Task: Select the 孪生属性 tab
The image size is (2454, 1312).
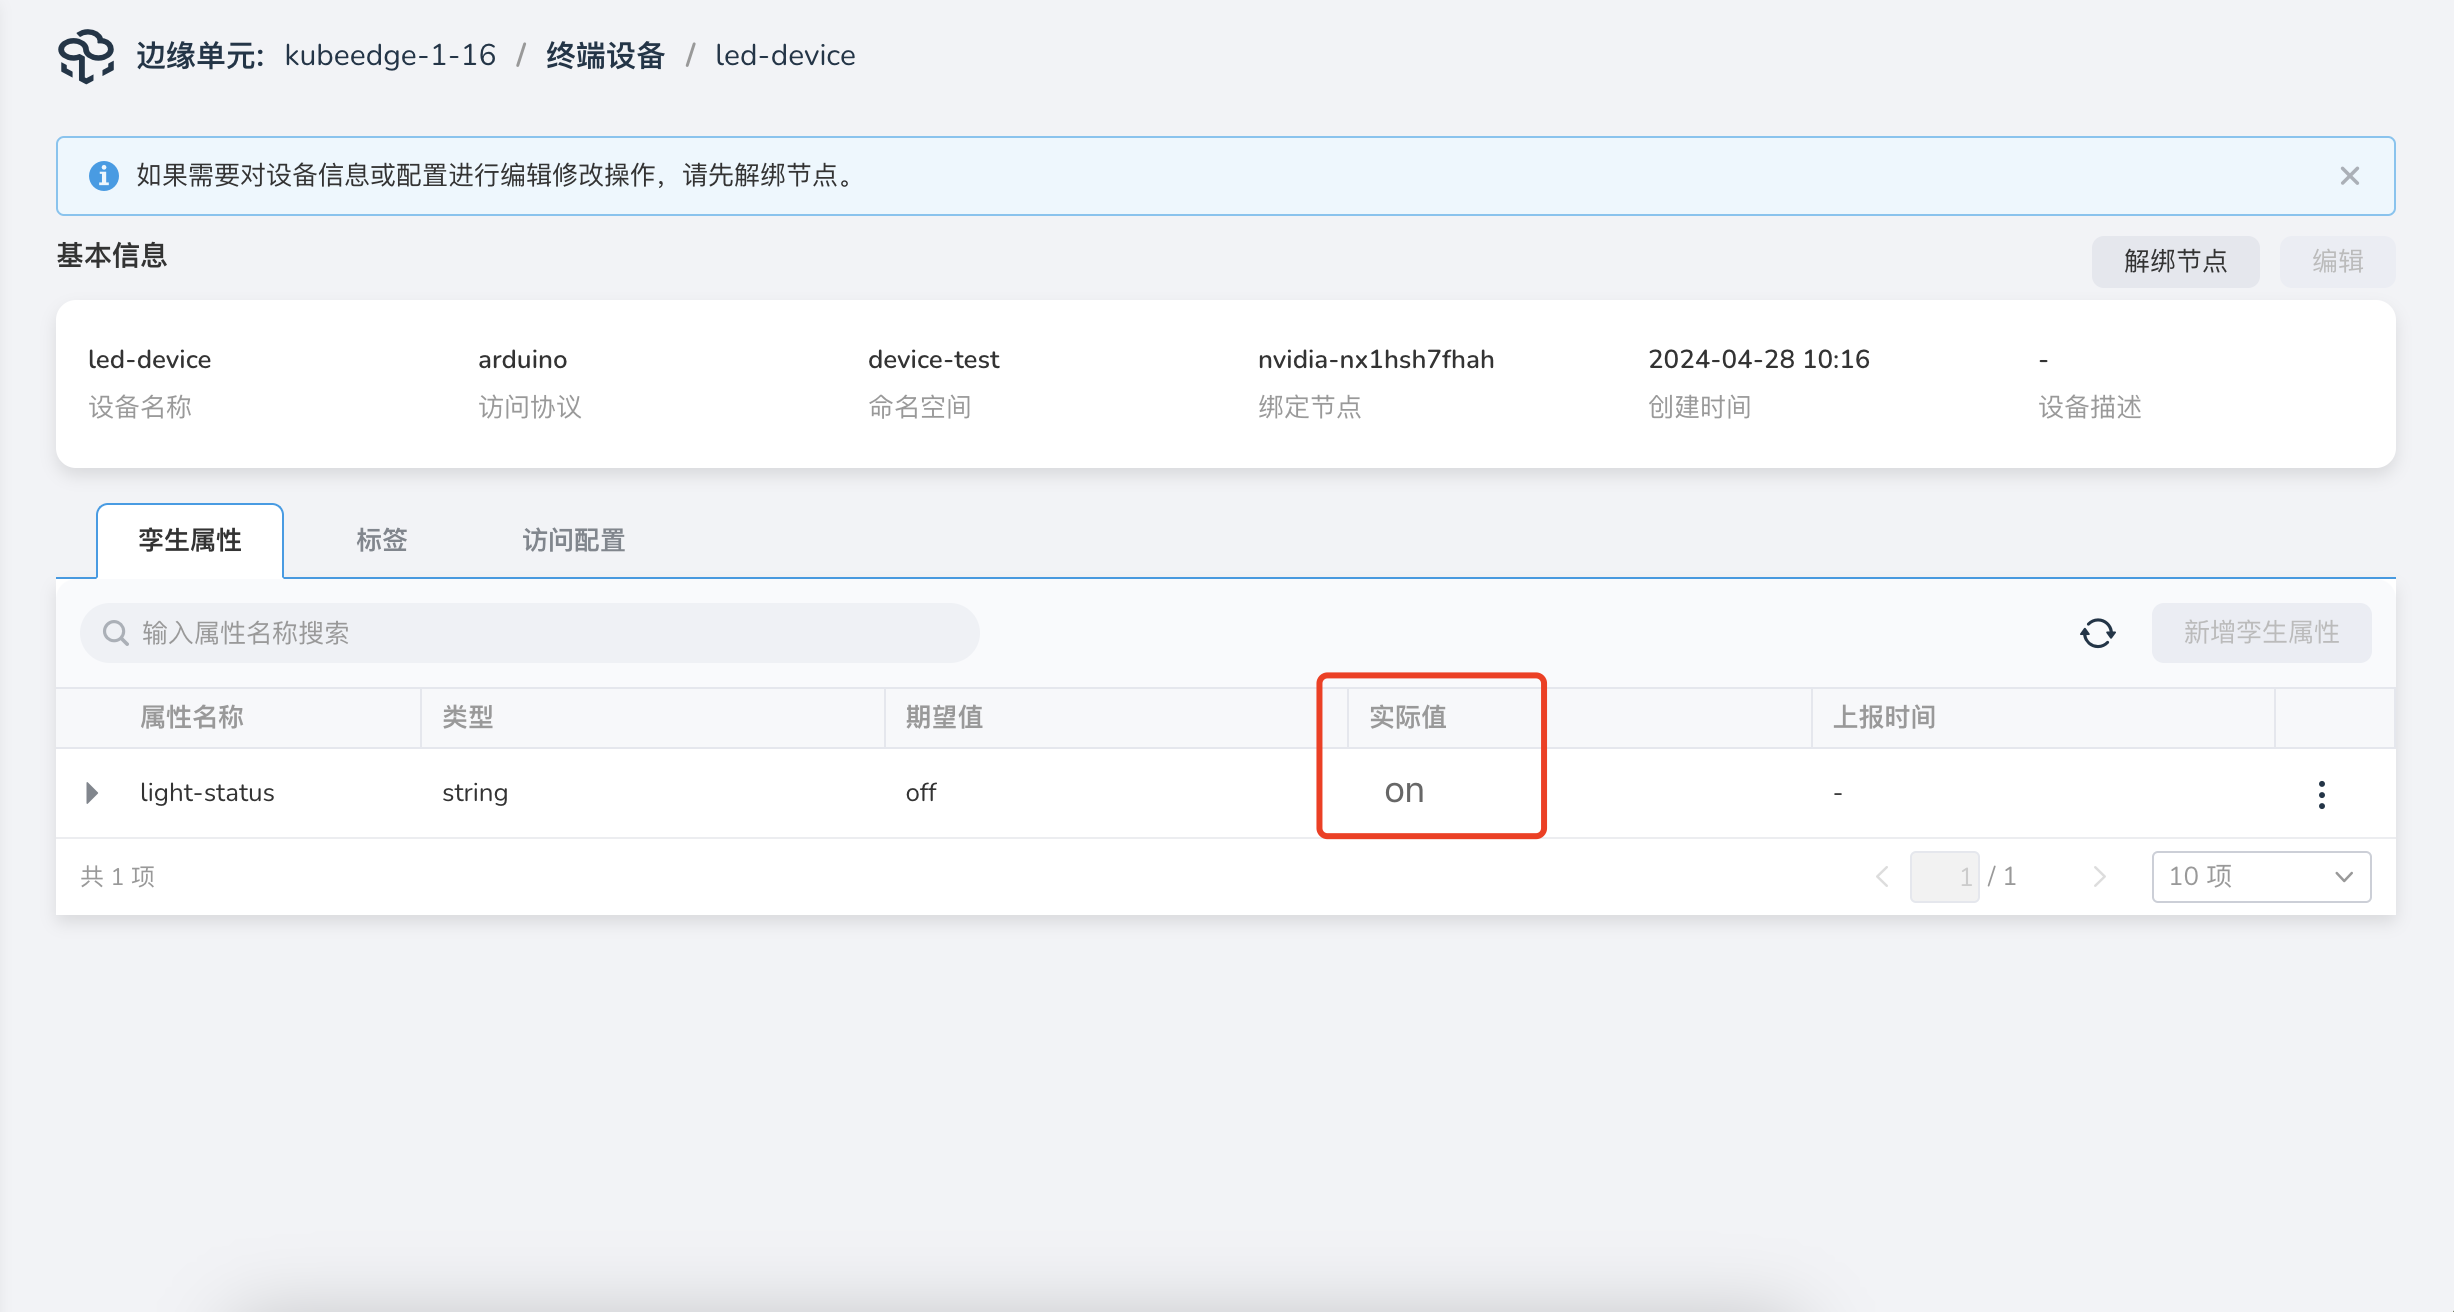Action: pos(190,540)
